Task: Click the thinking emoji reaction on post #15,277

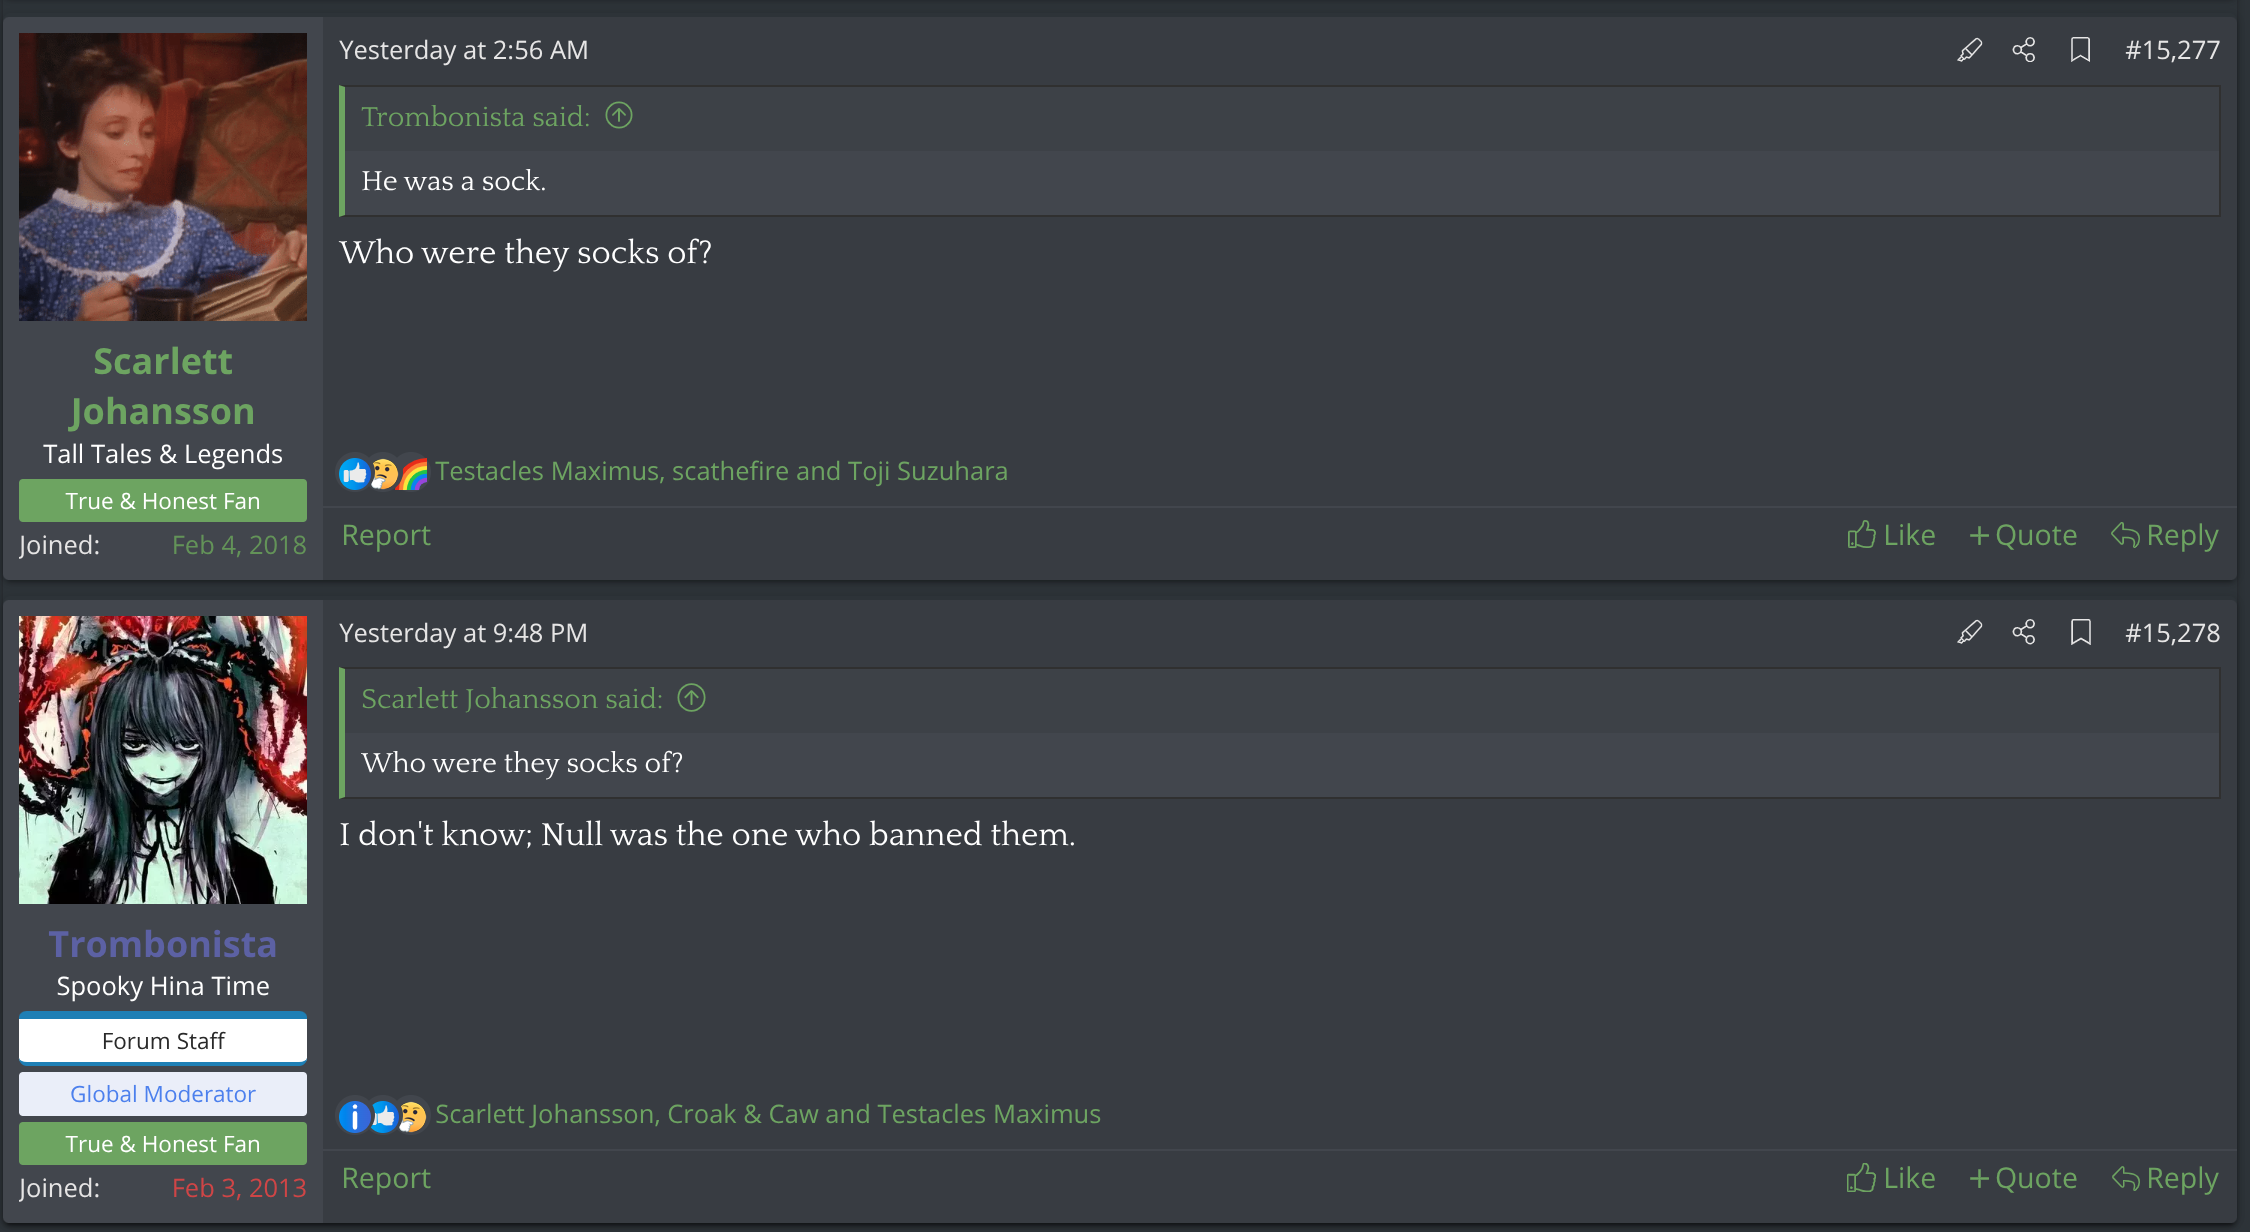Action: click(384, 472)
